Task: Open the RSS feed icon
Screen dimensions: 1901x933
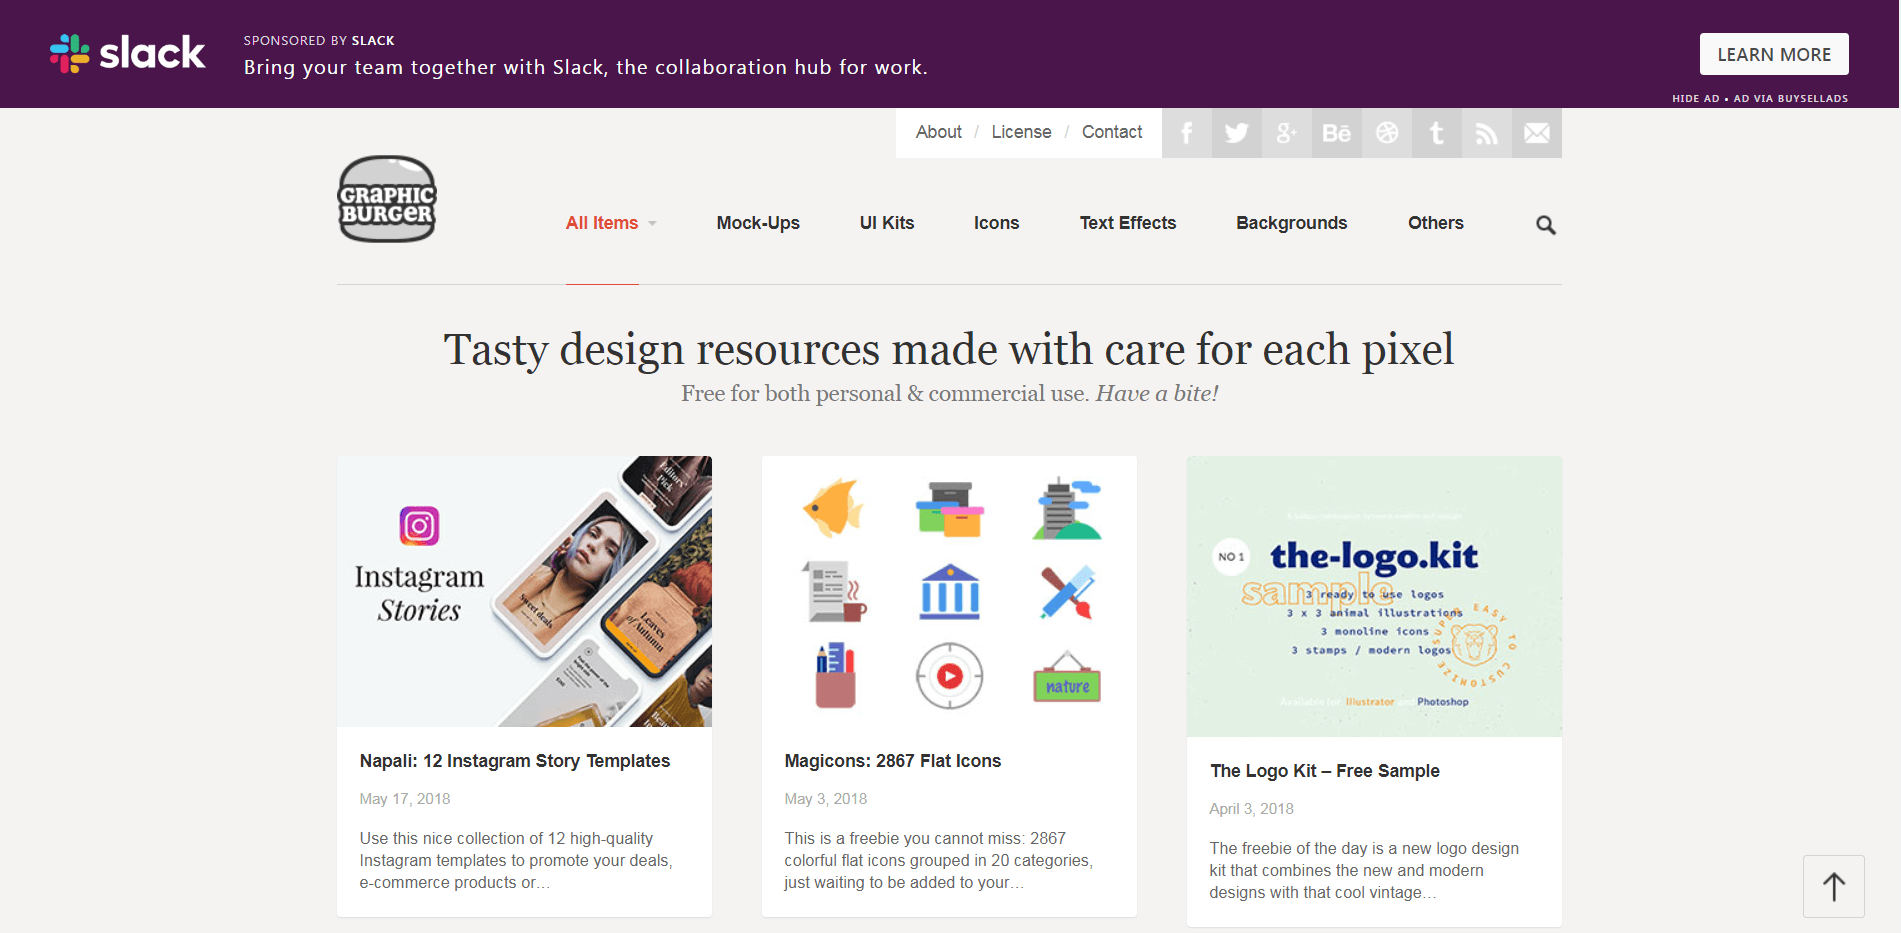Action: pos(1487,133)
